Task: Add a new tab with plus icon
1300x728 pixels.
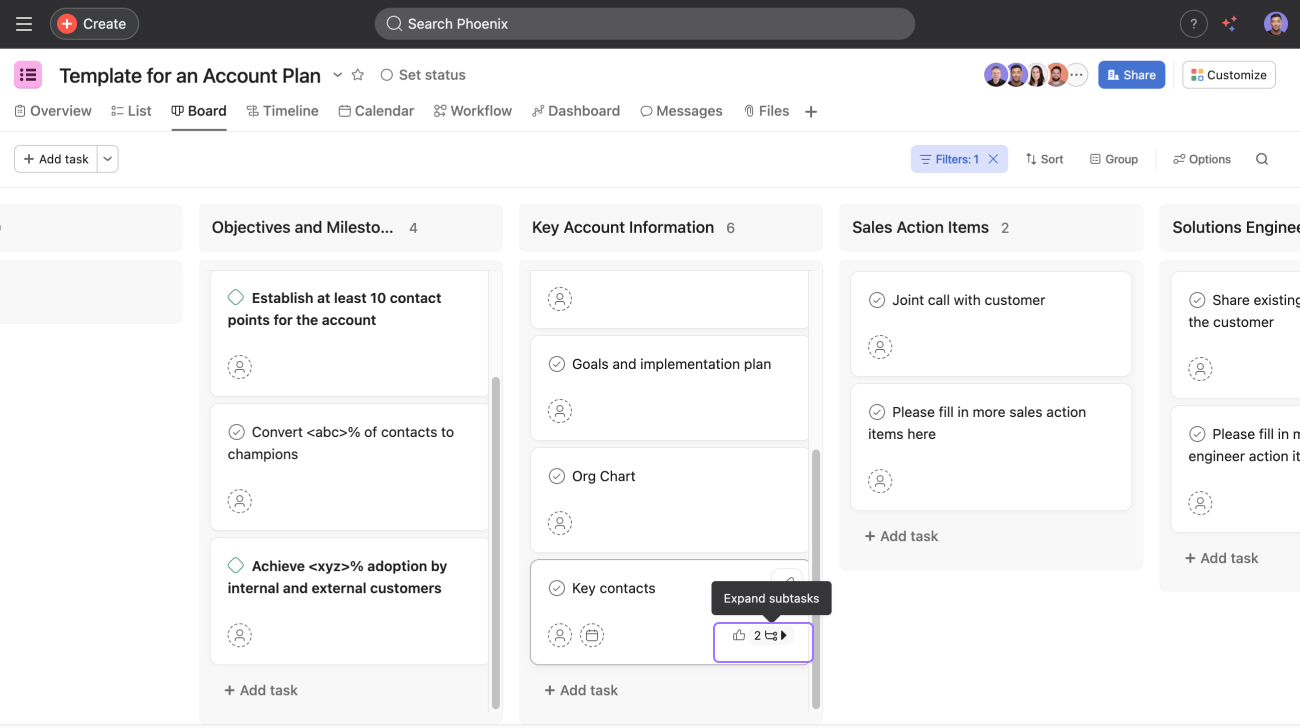Action: pyautogui.click(x=811, y=112)
